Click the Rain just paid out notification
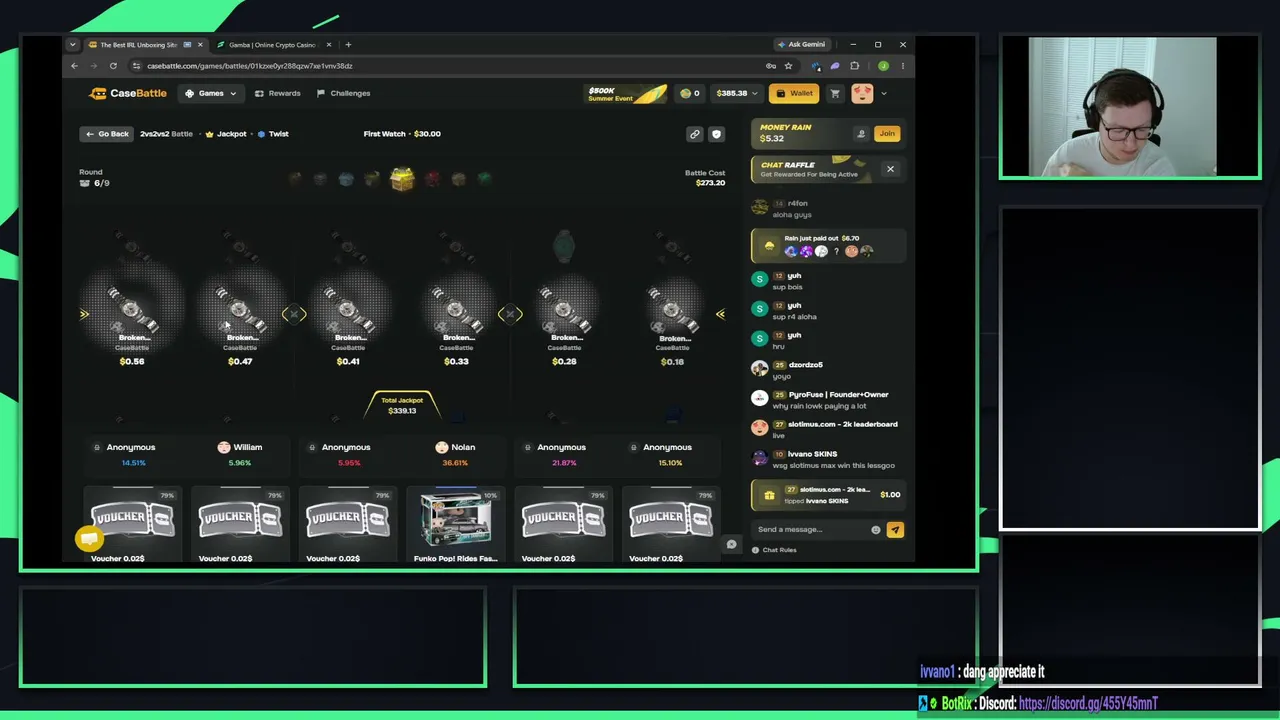Image resolution: width=1280 pixels, height=720 pixels. pyautogui.click(x=829, y=245)
